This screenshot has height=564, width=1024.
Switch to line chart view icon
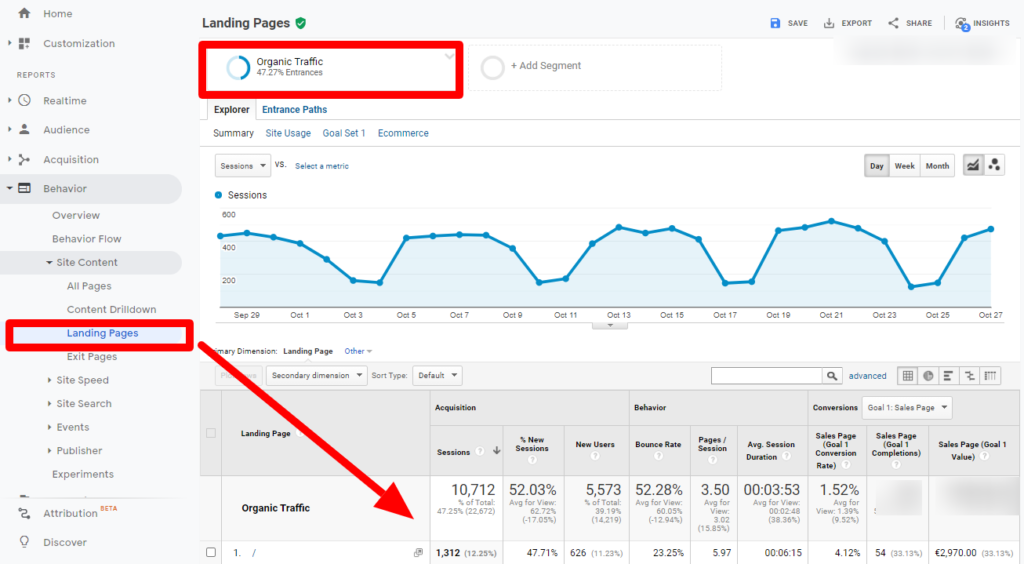click(973, 165)
